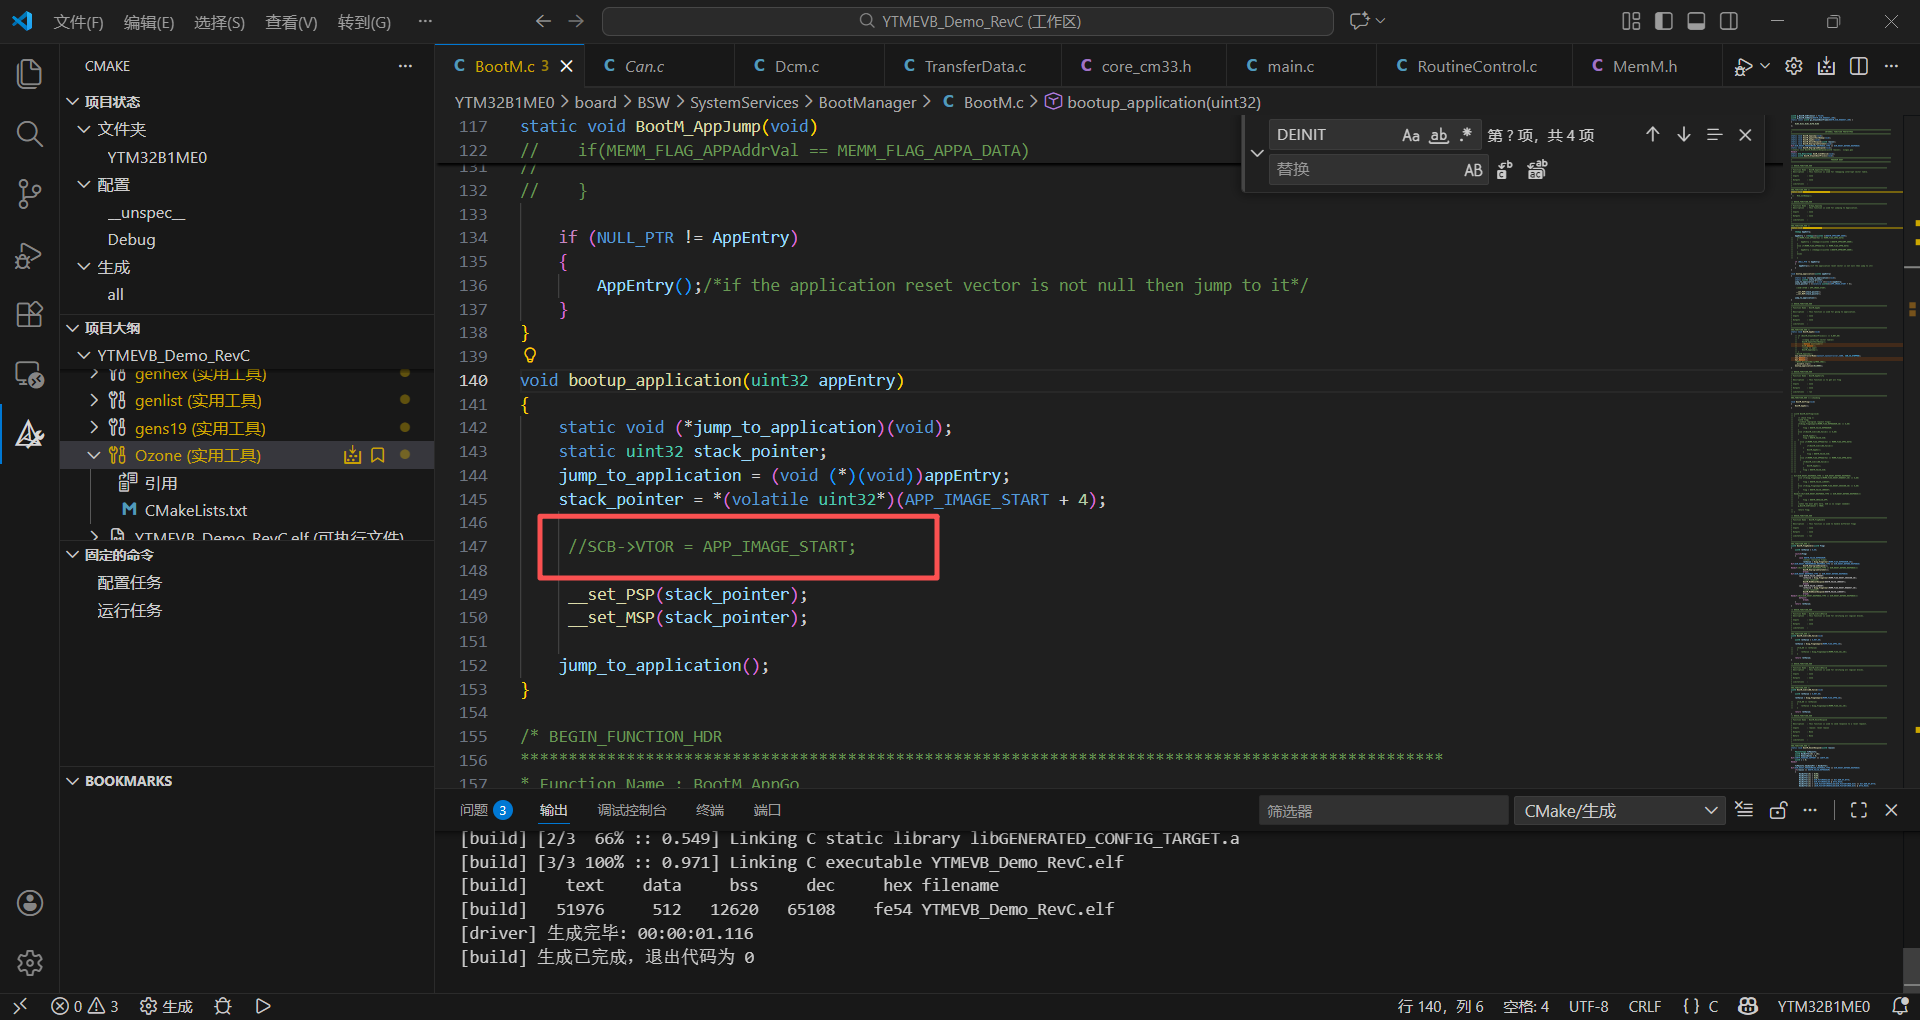Click the 生成 build button in status bar
Image resolution: width=1920 pixels, height=1020 pixels.
166,1006
